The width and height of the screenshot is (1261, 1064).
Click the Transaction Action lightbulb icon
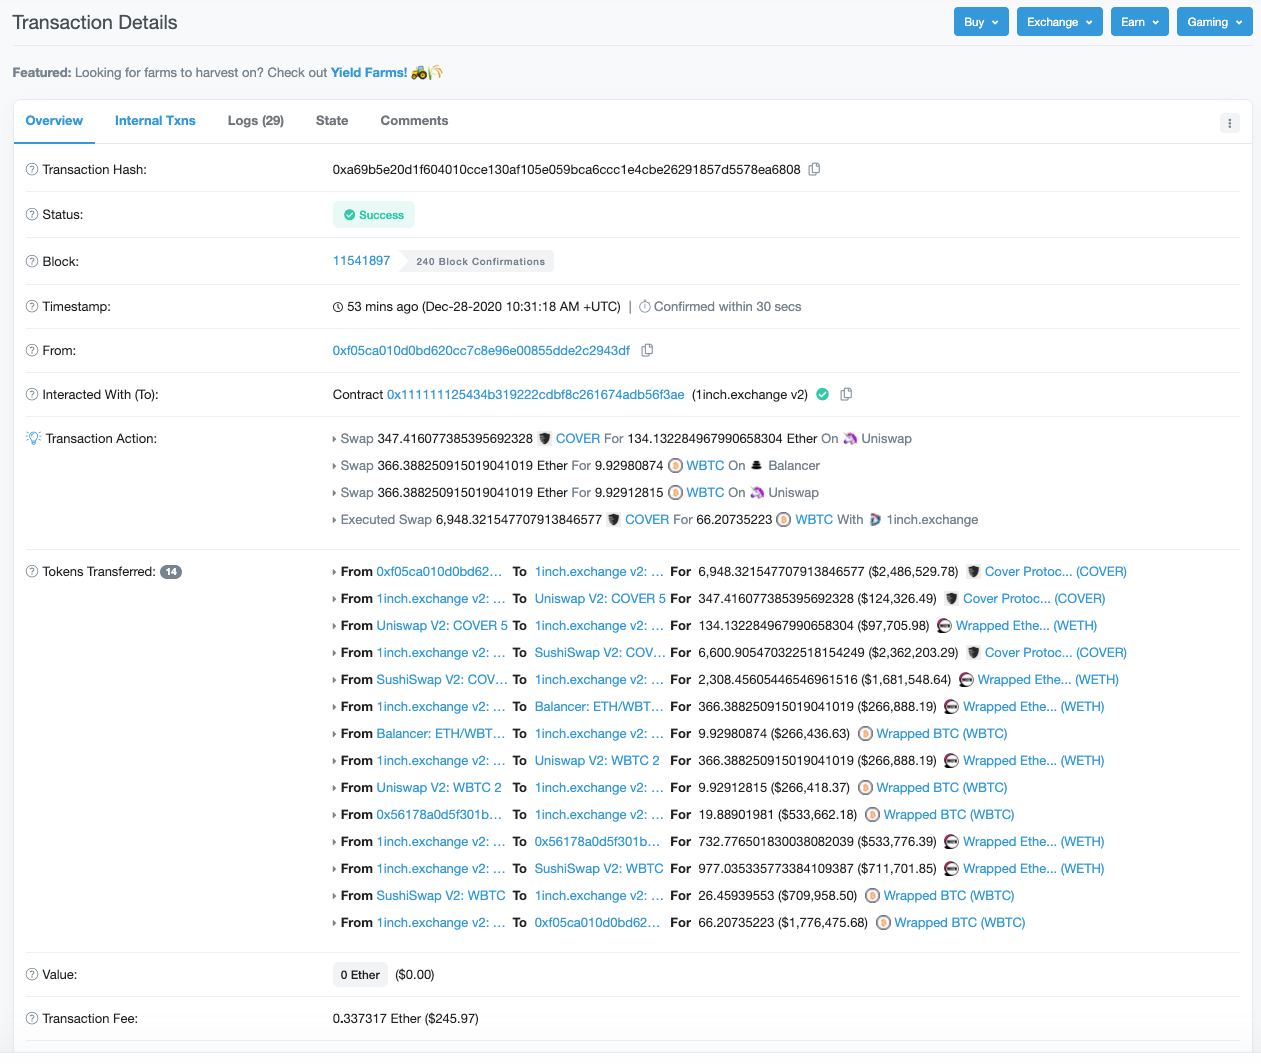coord(33,438)
